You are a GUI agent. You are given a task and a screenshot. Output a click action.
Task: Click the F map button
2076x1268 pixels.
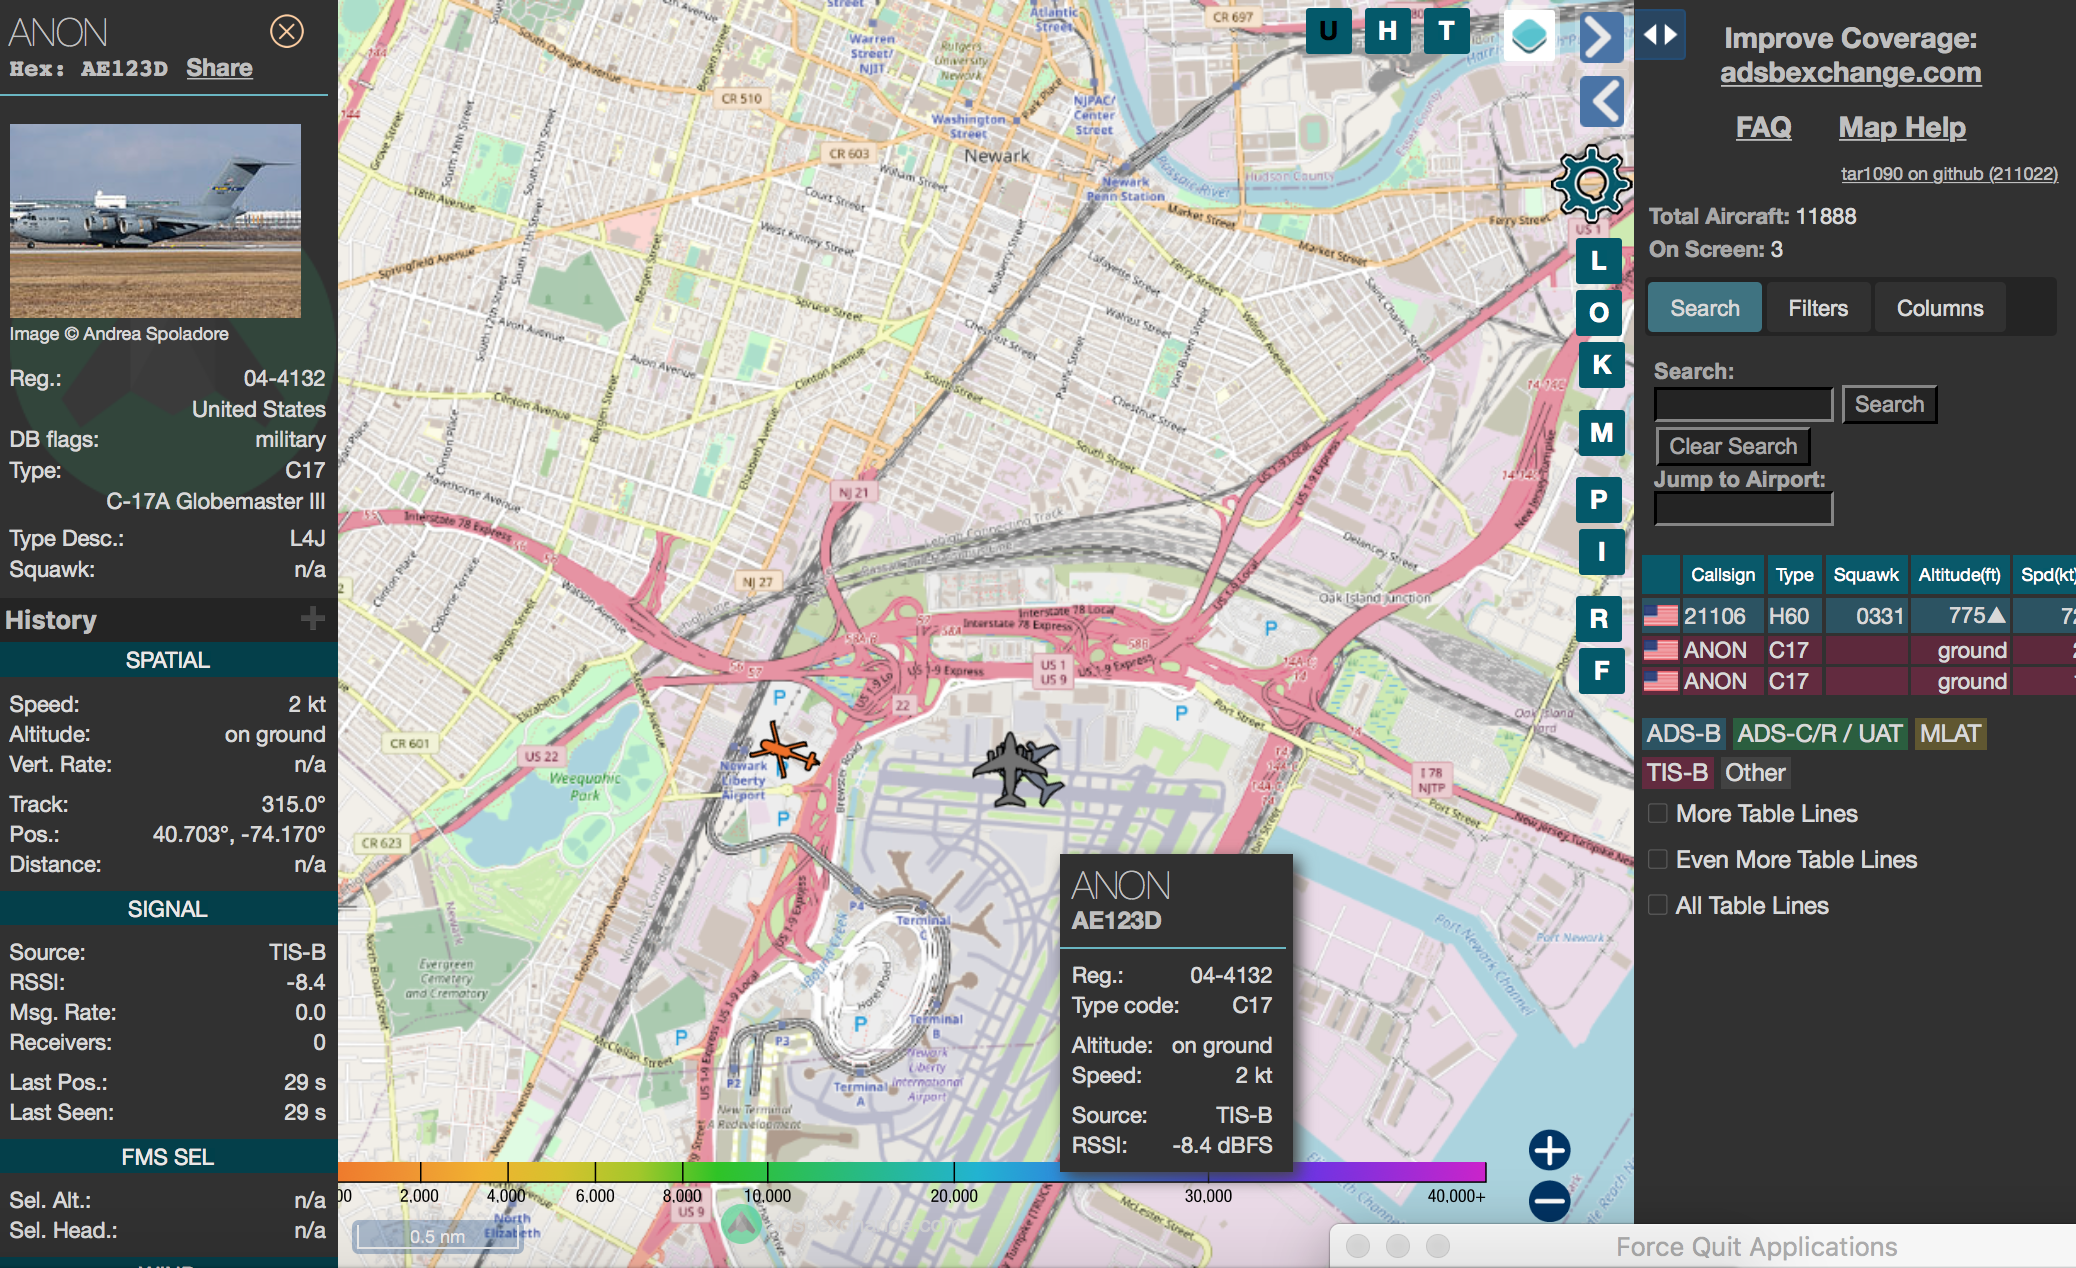coord(1601,671)
